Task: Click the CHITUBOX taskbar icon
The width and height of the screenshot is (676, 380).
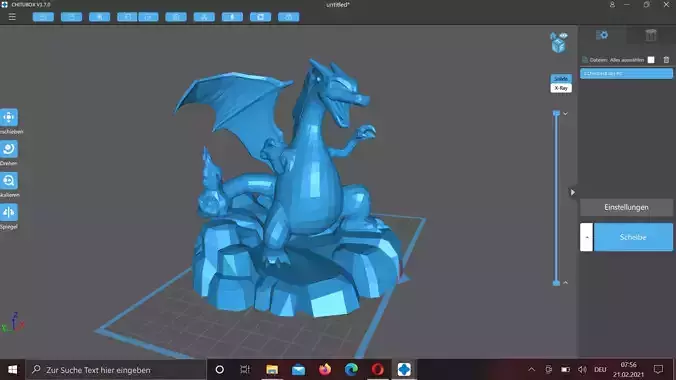Action: tap(404, 370)
